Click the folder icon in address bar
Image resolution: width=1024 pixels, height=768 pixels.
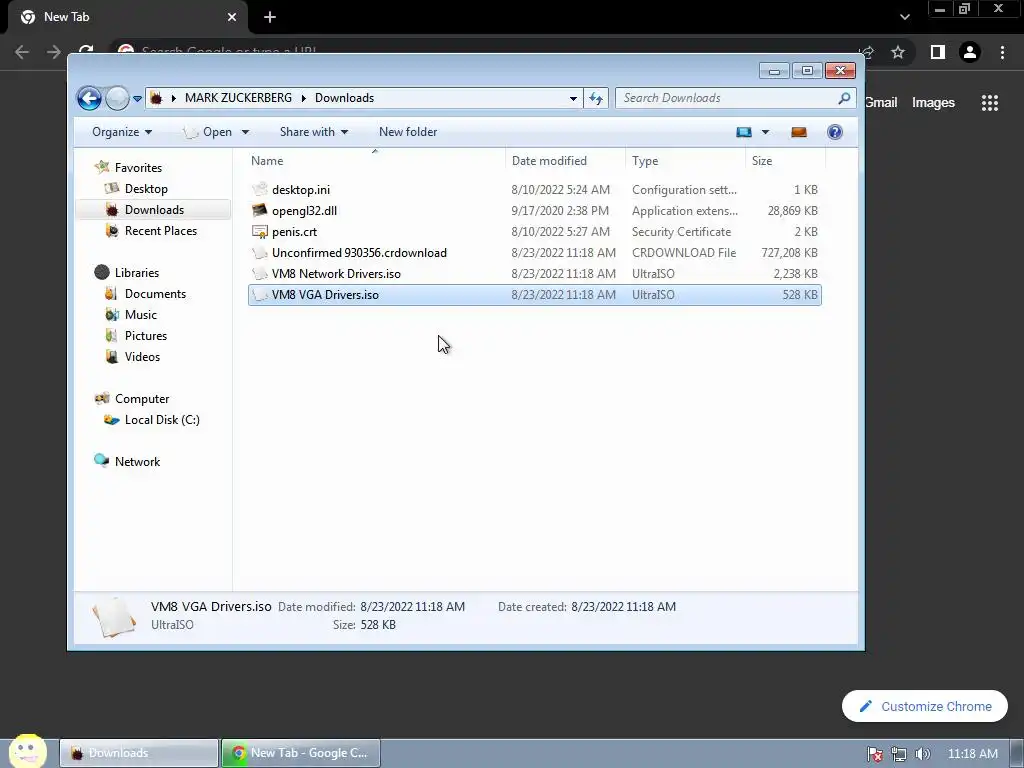click(x=156, y=98)
